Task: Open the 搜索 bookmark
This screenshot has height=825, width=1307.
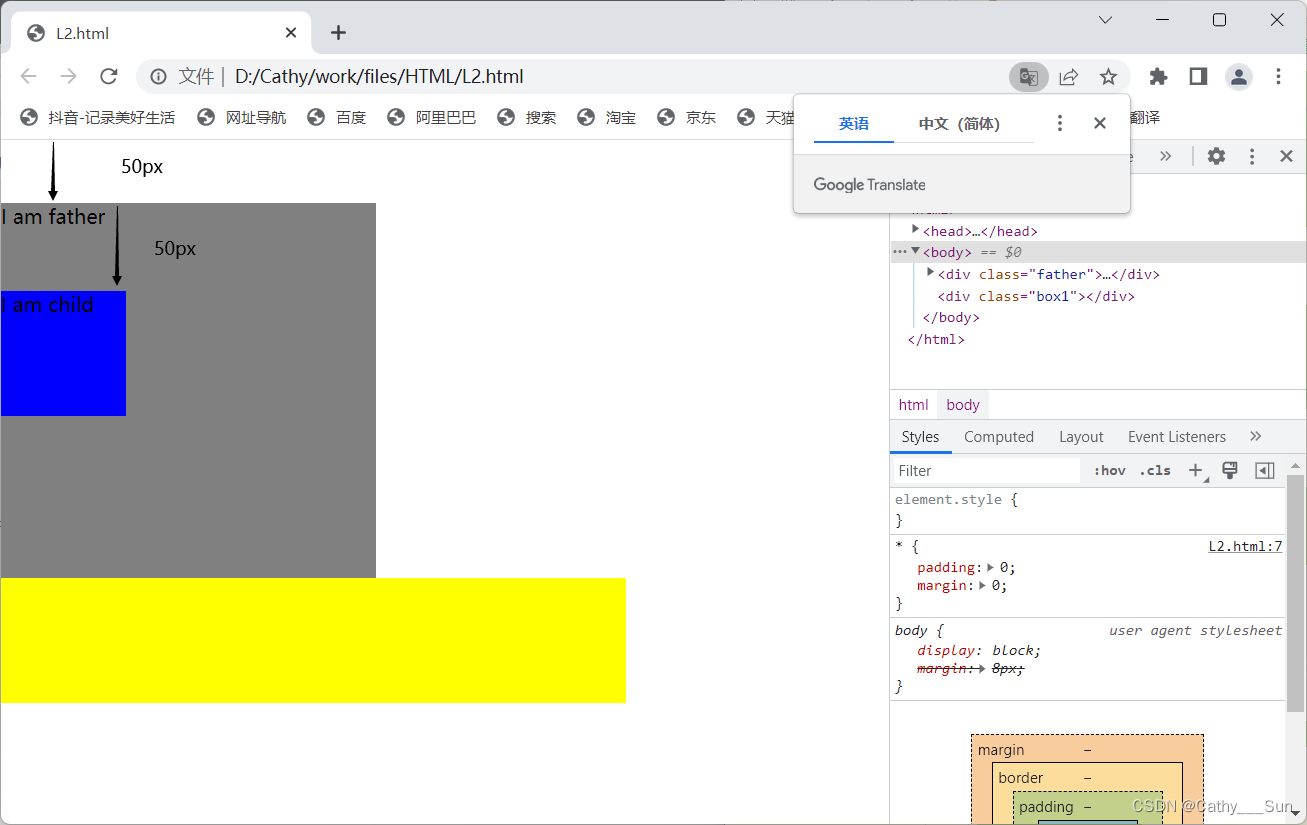Action: (x=527, y=117)
